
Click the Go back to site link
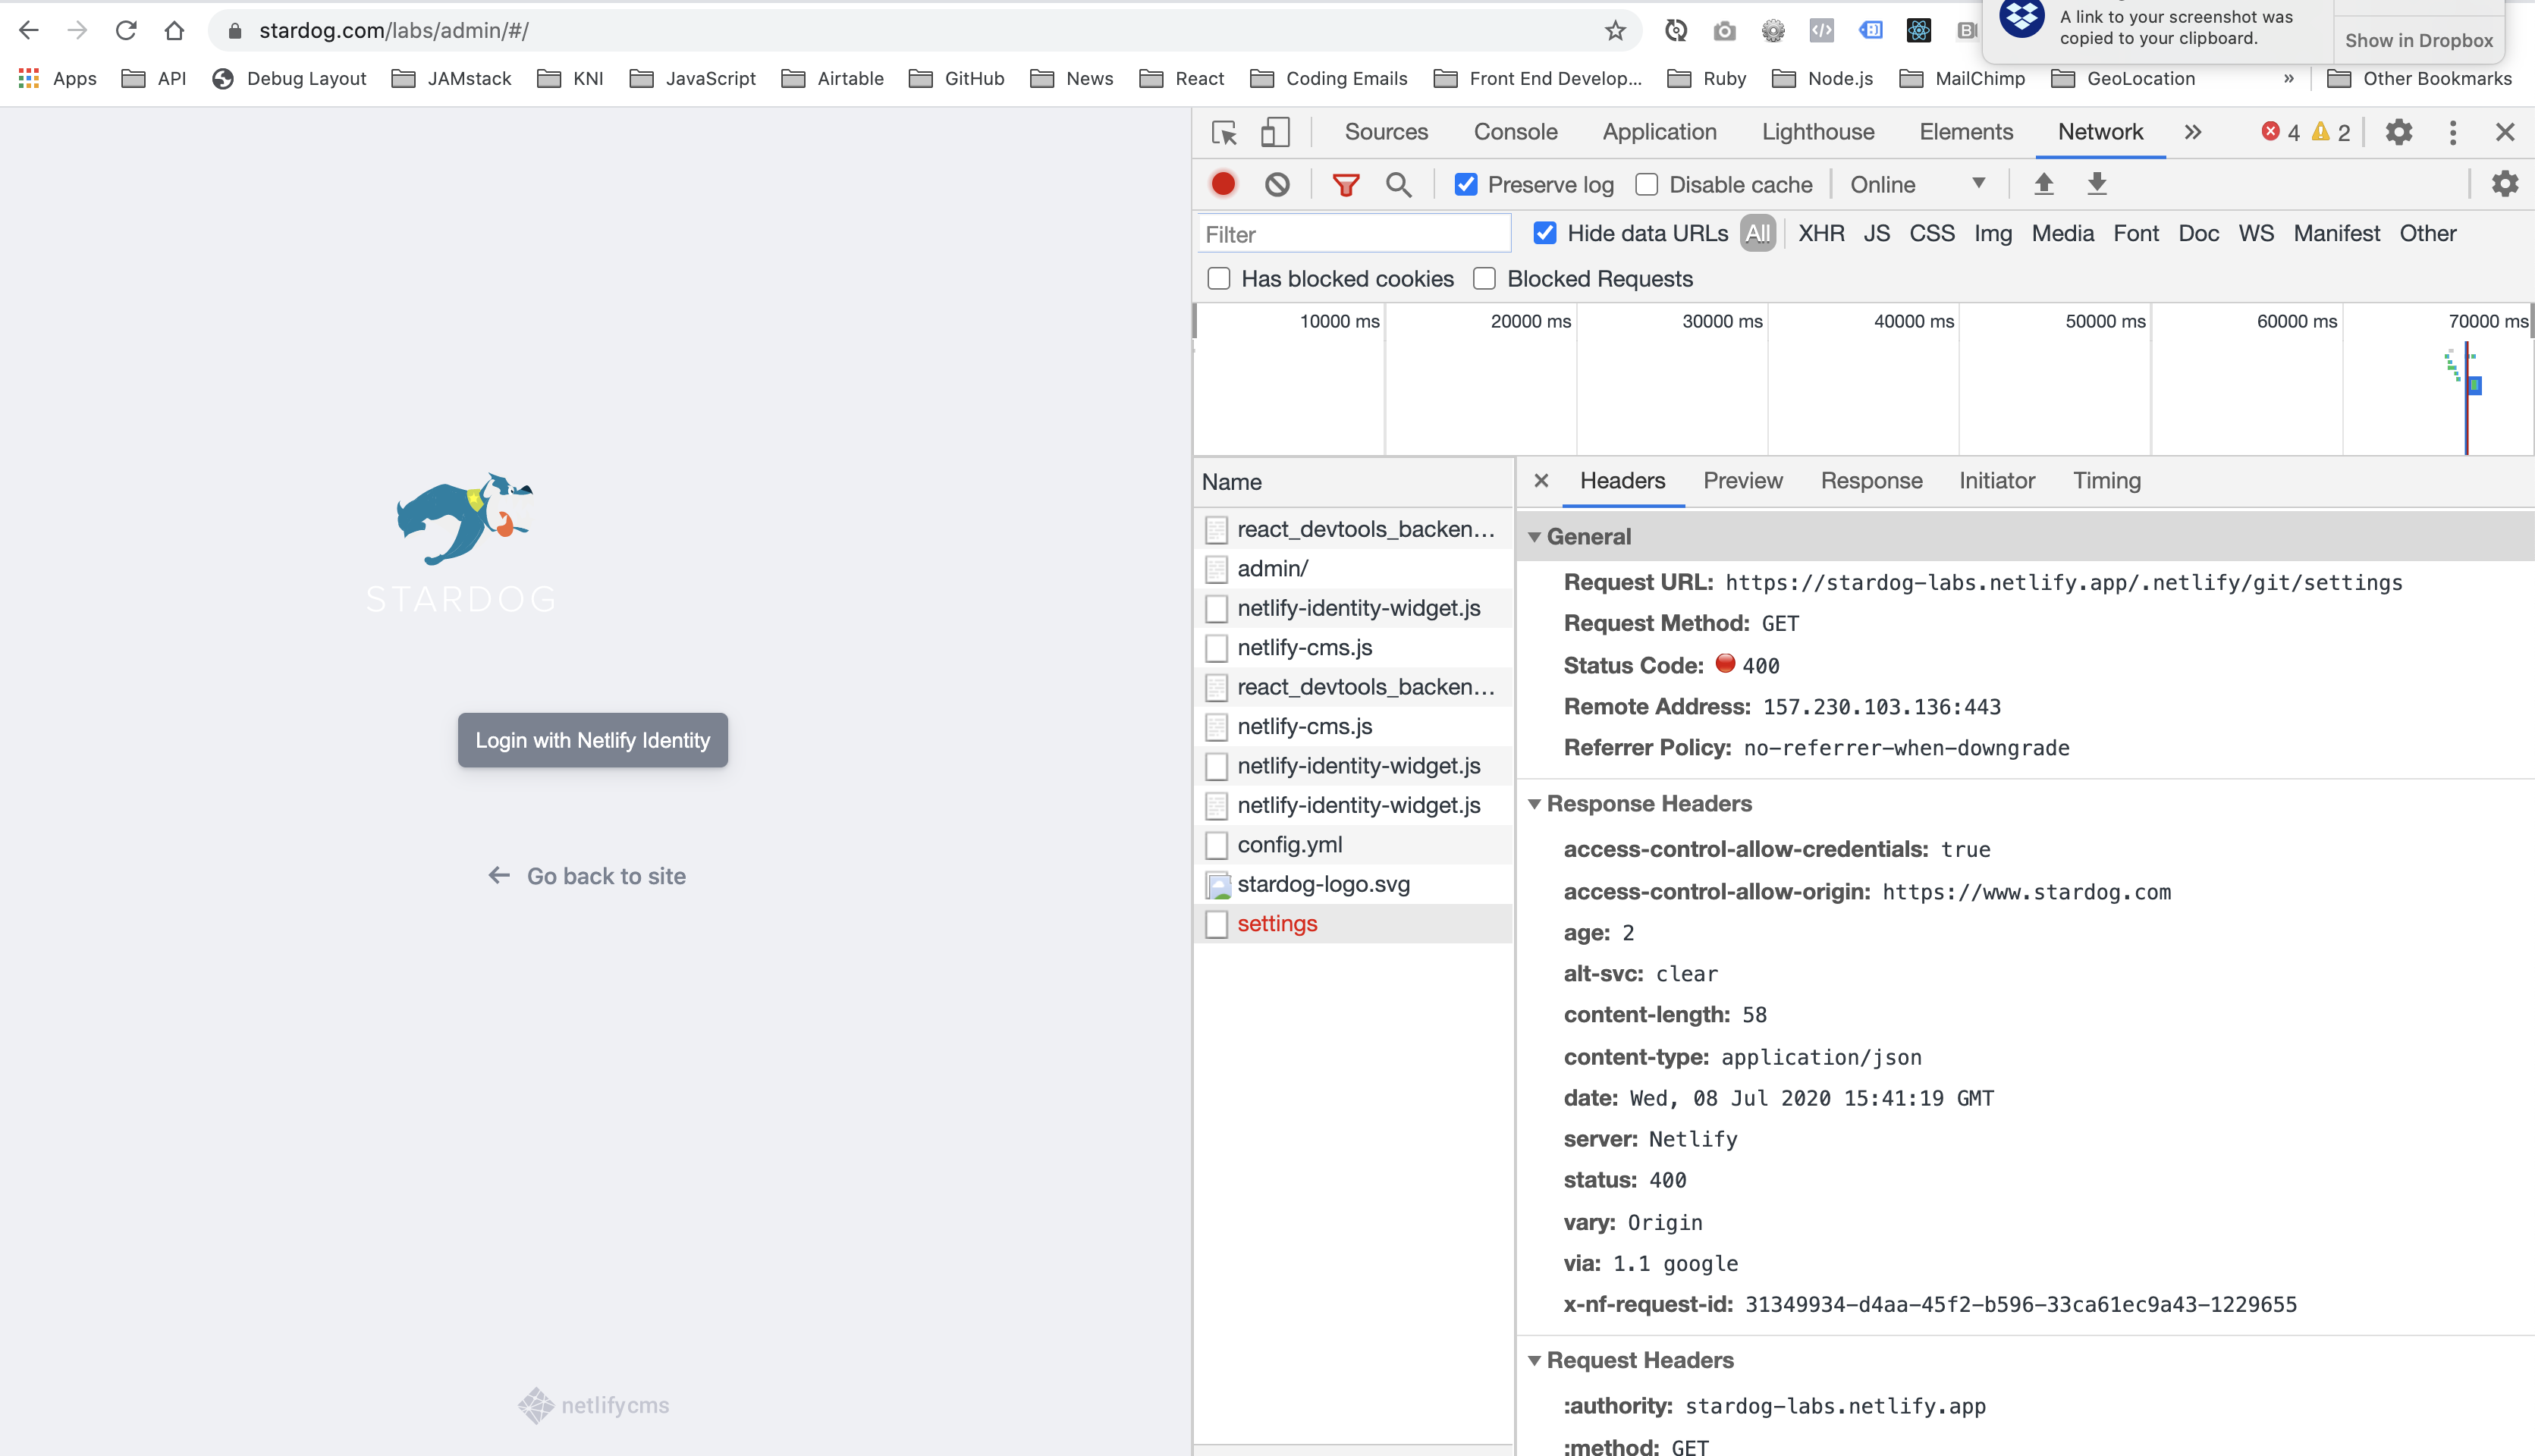pyautogui.click(x=585, y=876)
